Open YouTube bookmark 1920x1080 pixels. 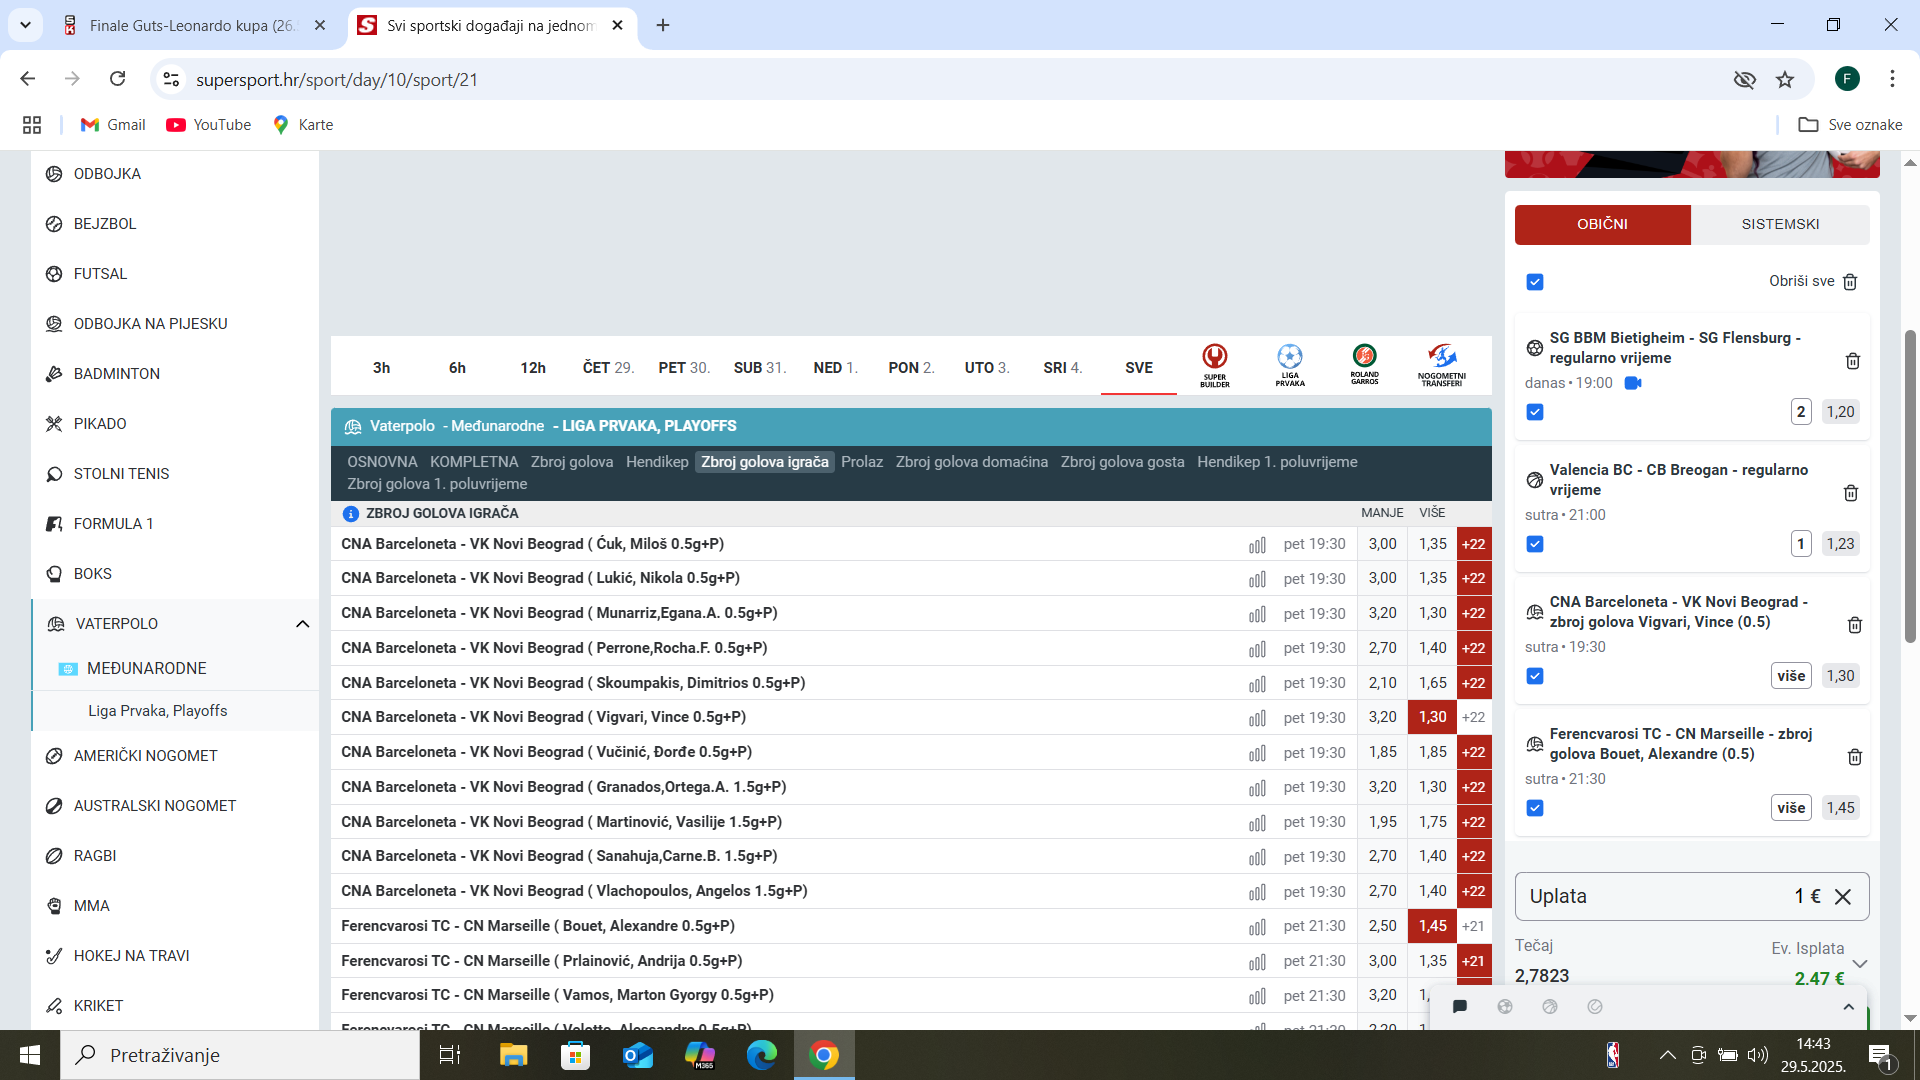[208, 125]
